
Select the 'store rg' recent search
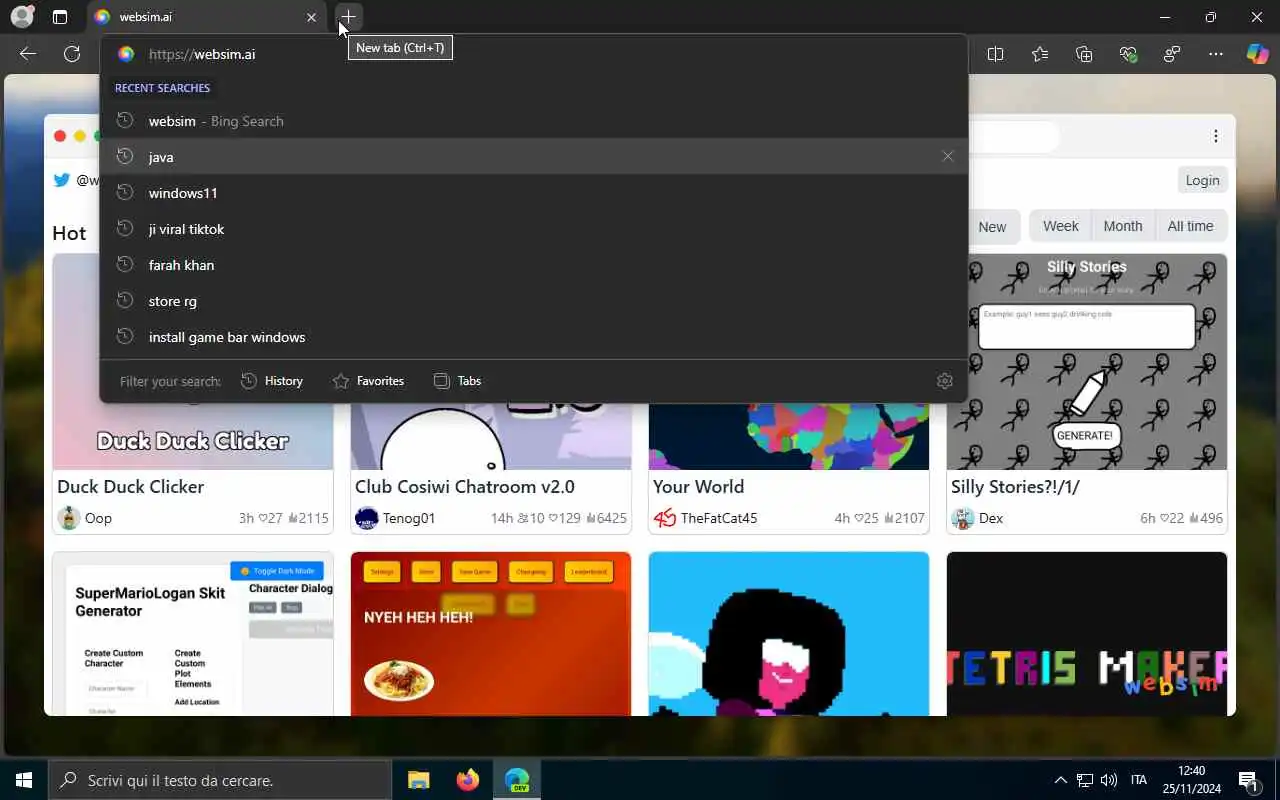[x=534, y=301]
